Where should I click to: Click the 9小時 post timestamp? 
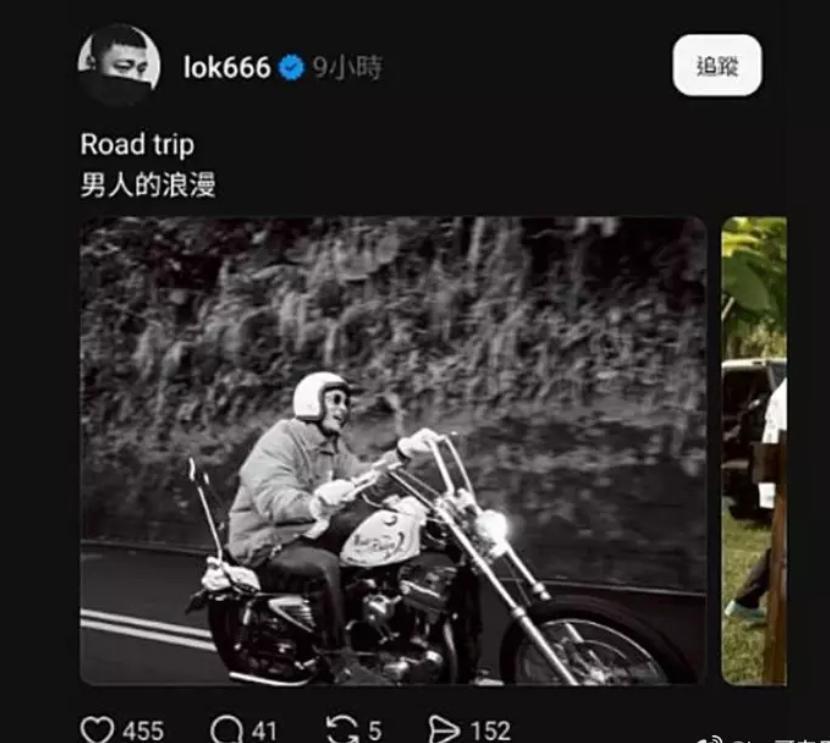(348, 68)
